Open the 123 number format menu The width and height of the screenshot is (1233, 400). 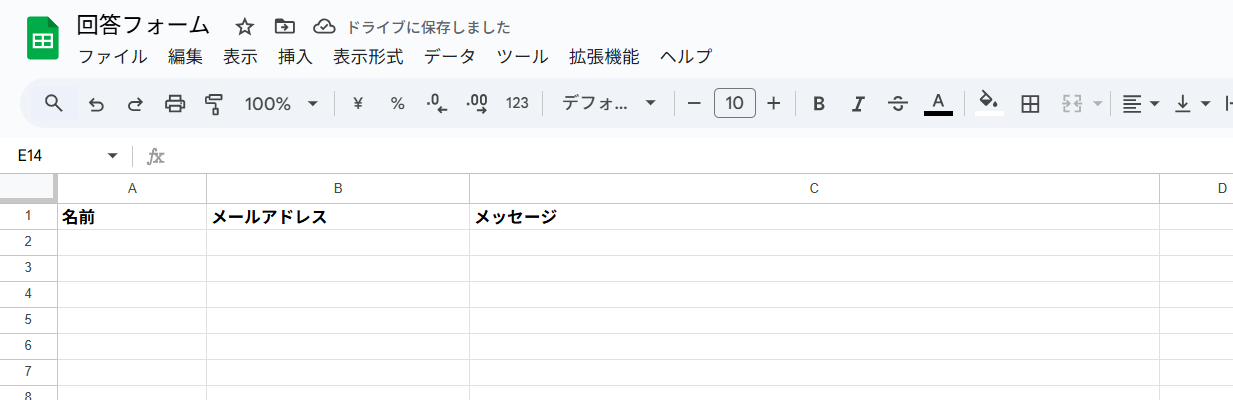517,103
